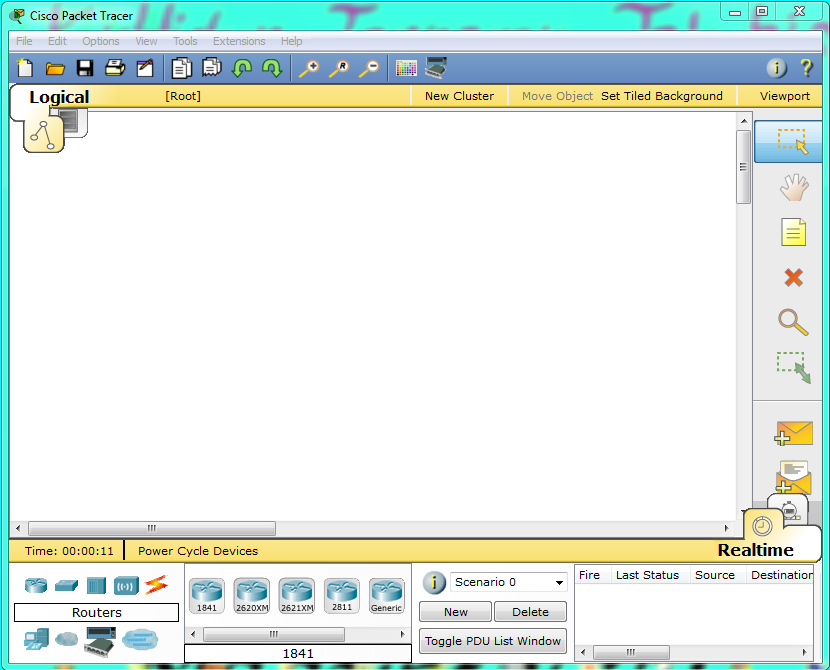Click the Network Information icon in the toolbar

[x=777, y=68]
